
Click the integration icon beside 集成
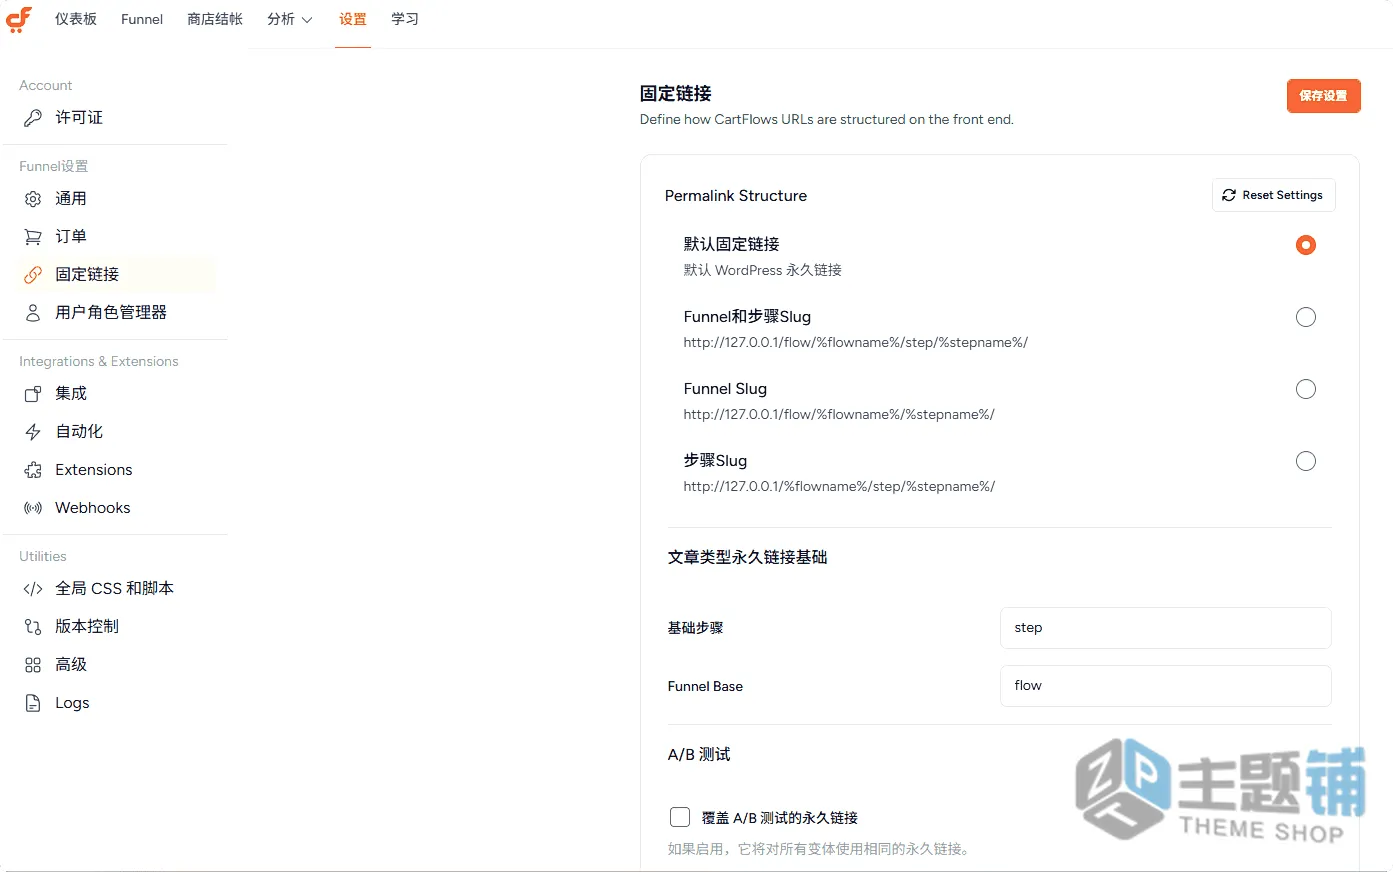(x=33, y=394)
